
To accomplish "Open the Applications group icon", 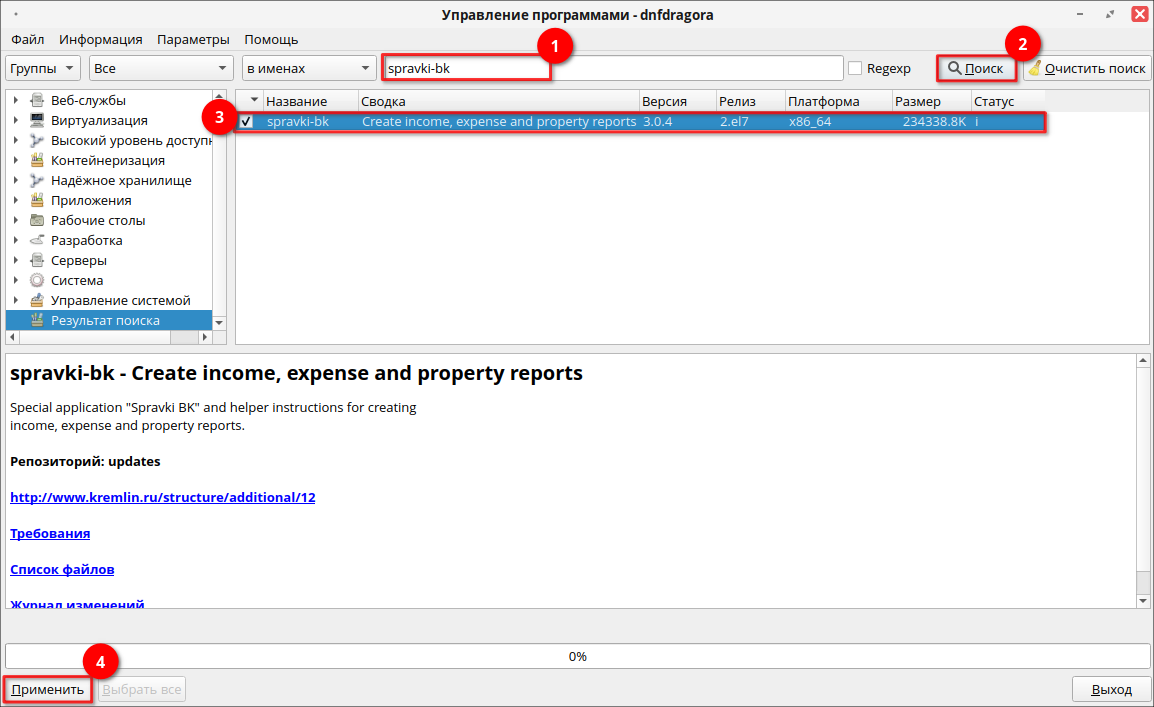I will (37, 200).
